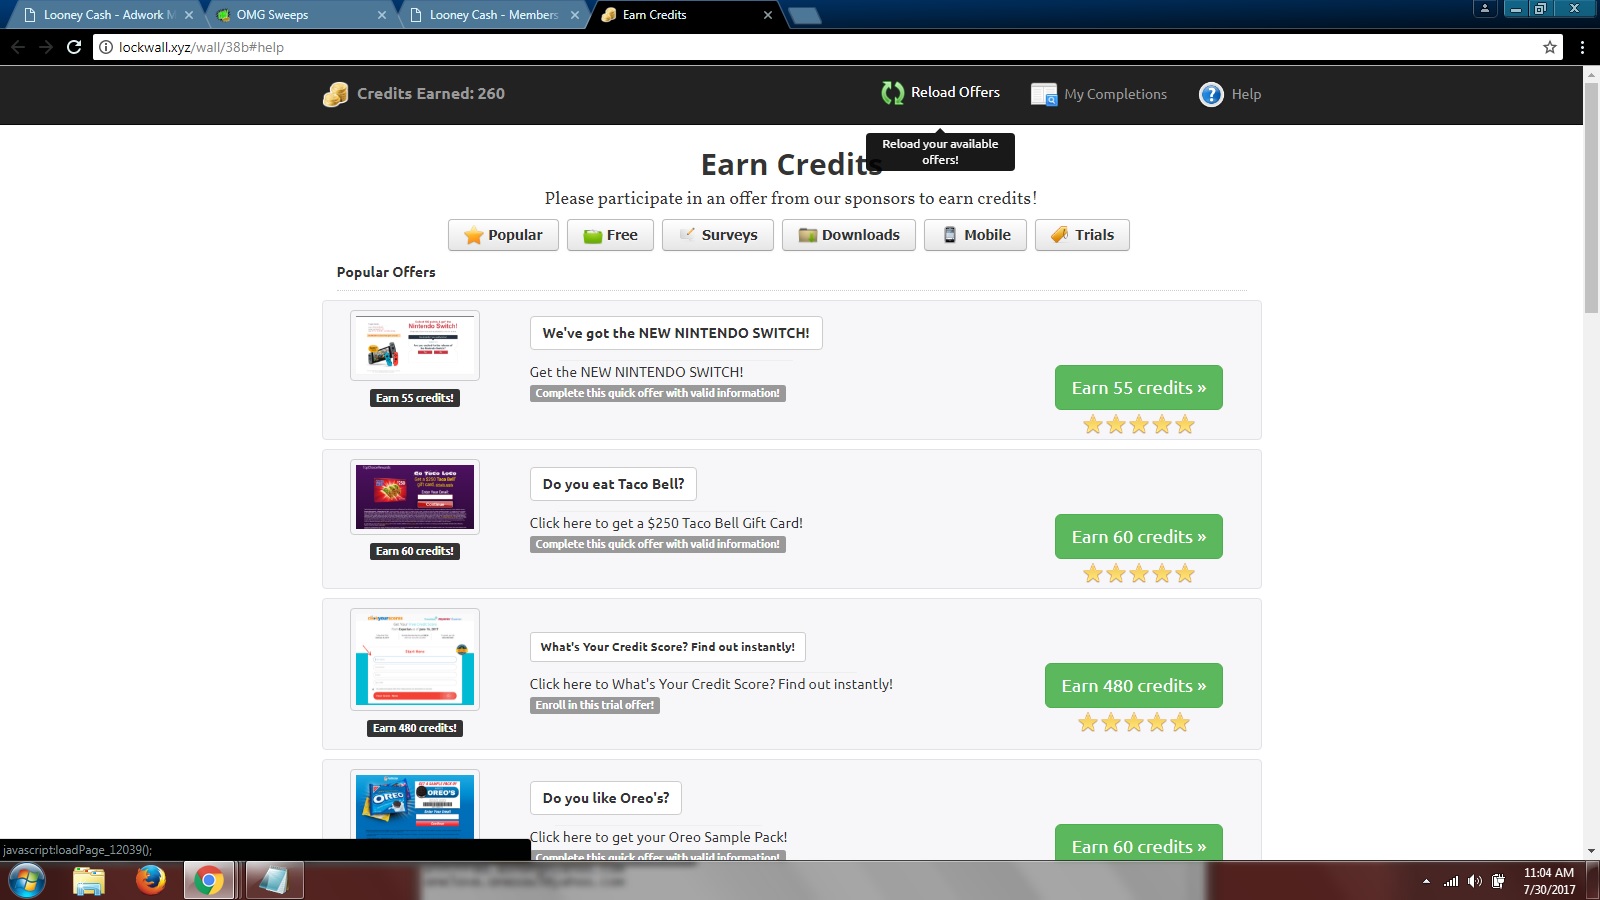Viewport: 1600px width, 900px height.
Task: Click 'Enroll in this trial offer!' tag
Action: (595, 705)
